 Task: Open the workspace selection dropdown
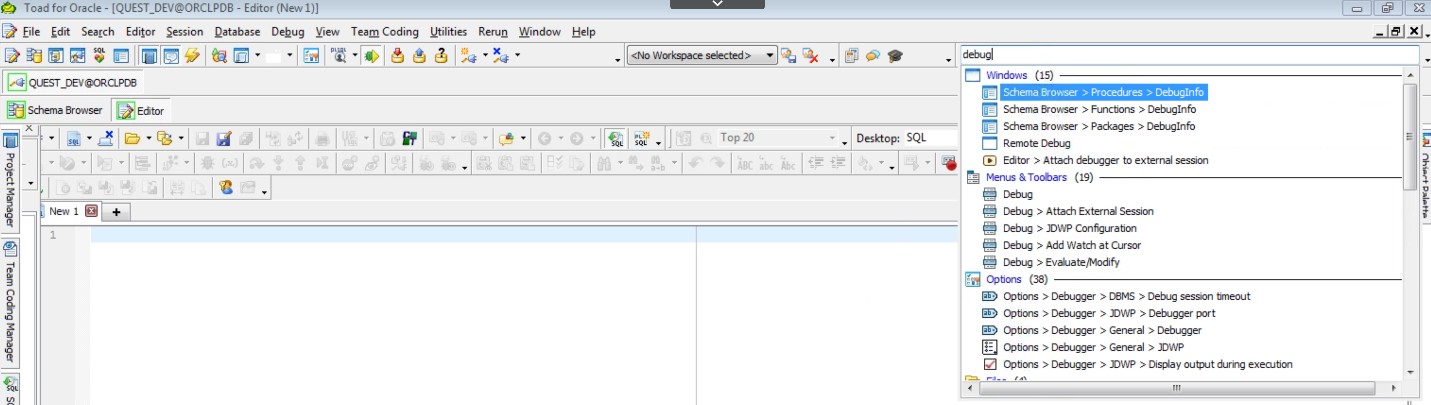701,56
